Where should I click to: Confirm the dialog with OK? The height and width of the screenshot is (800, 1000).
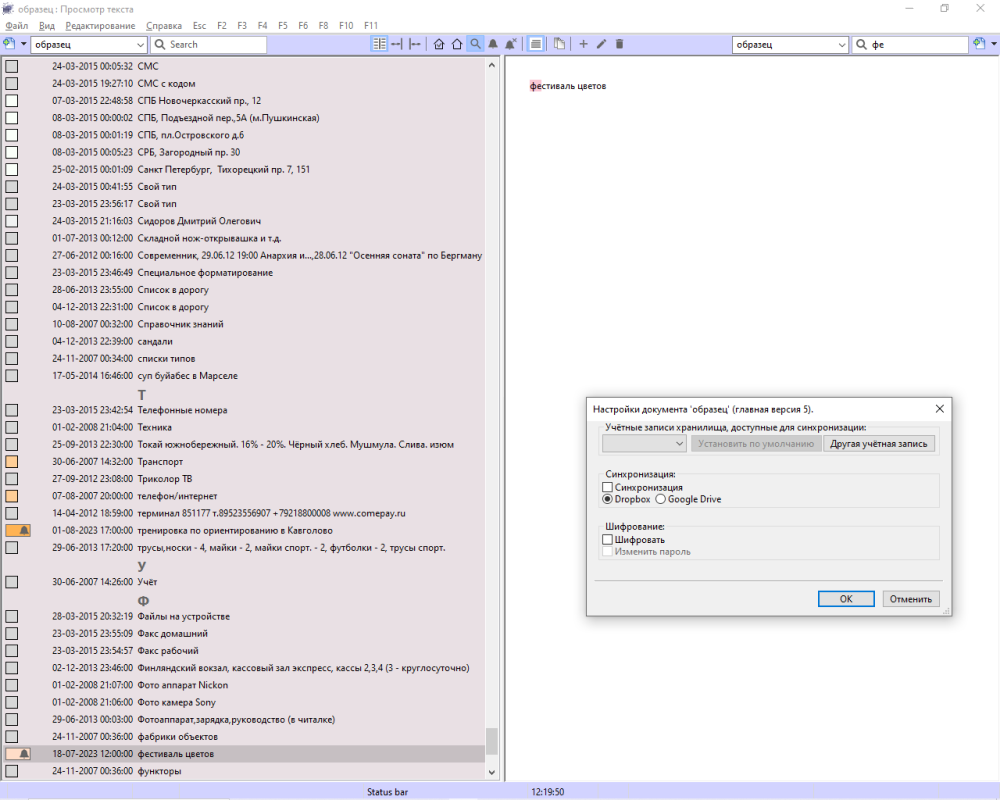click(x=846, y=598)
